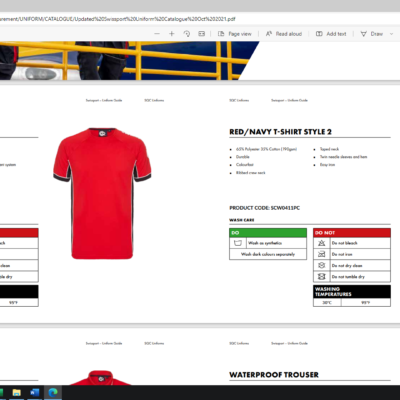Click the fit to width icon
The image size is (400, 400).
202,34
